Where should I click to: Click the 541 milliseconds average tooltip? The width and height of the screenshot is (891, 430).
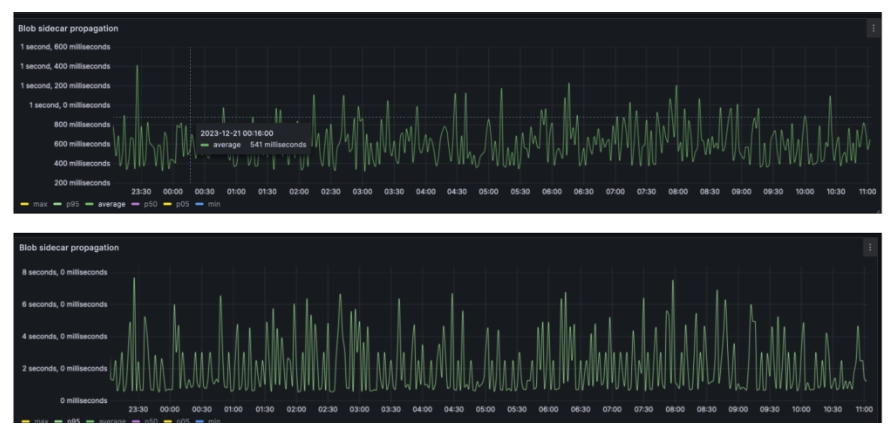point(252,144)
